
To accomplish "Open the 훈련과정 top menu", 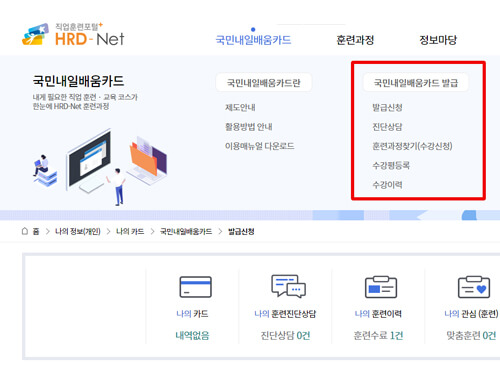I will [355, 40].
